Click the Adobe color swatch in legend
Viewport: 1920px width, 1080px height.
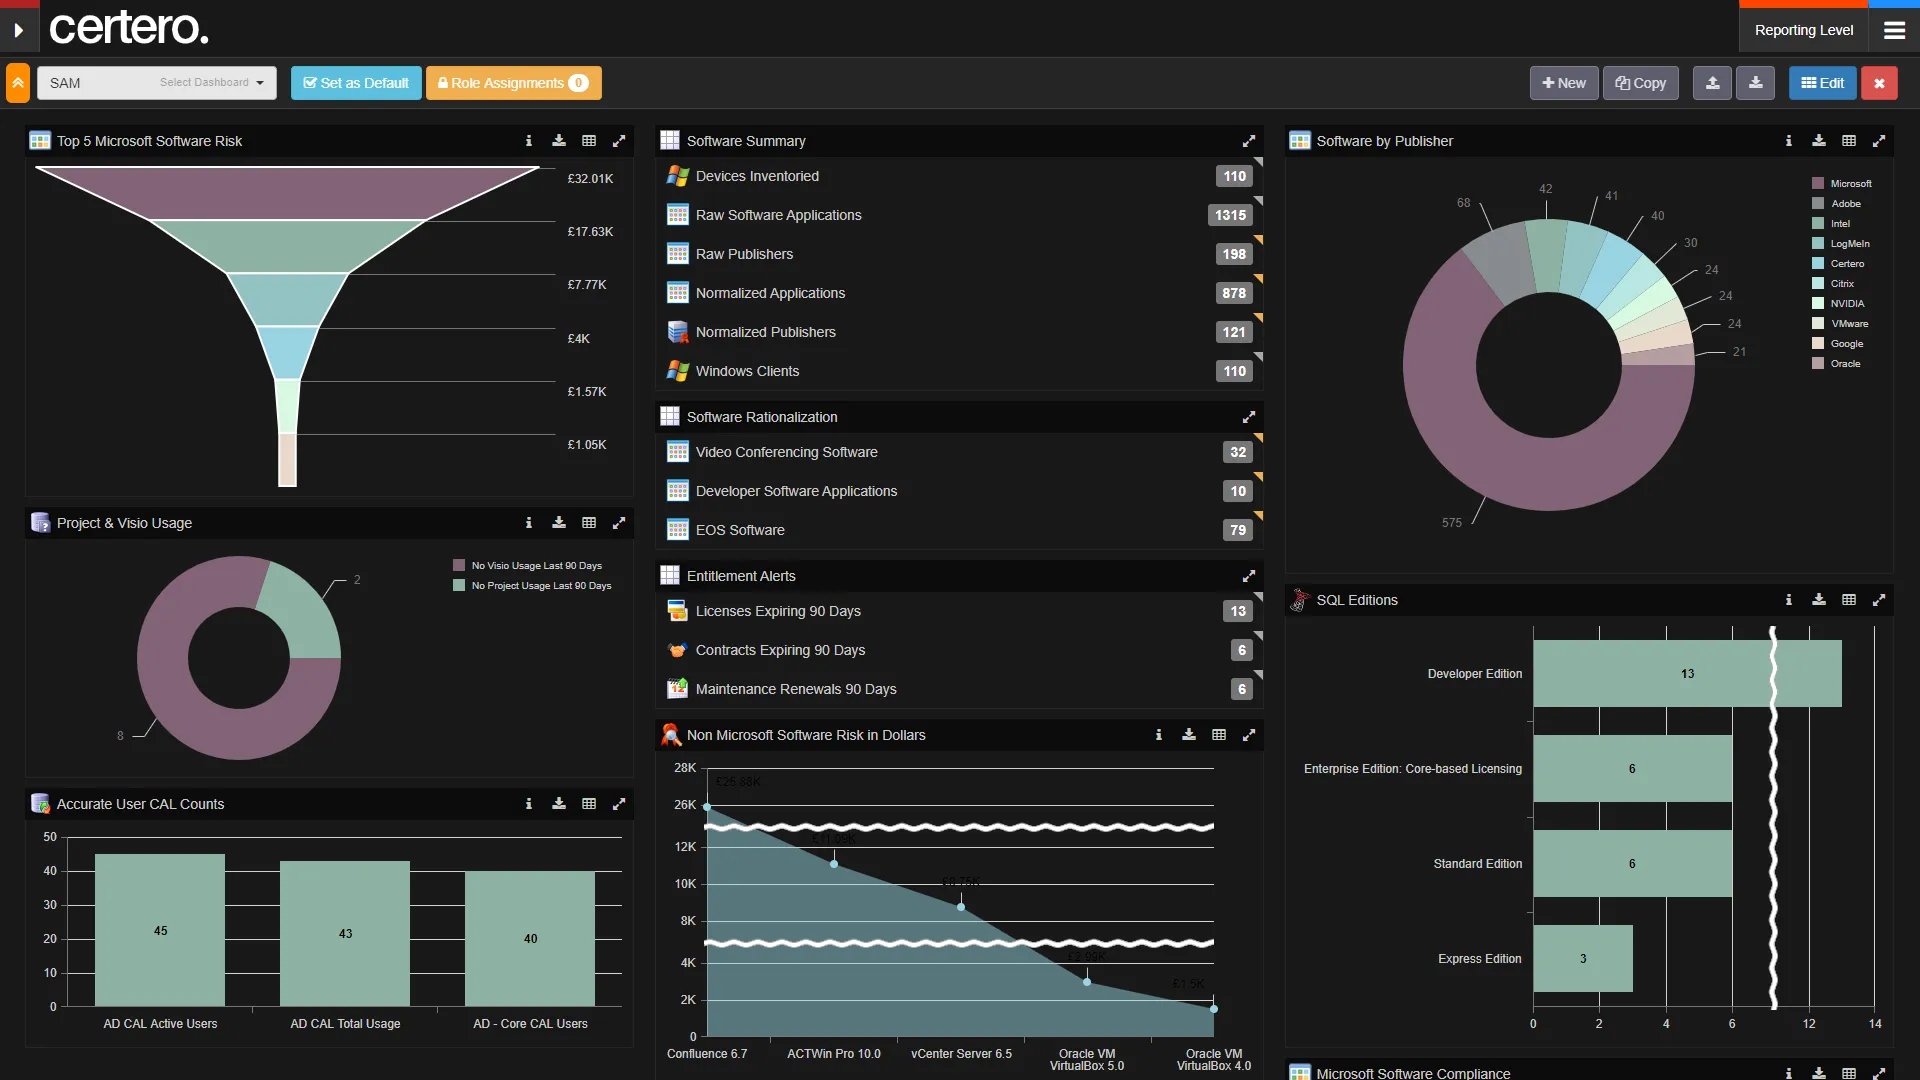point(1818,204)
